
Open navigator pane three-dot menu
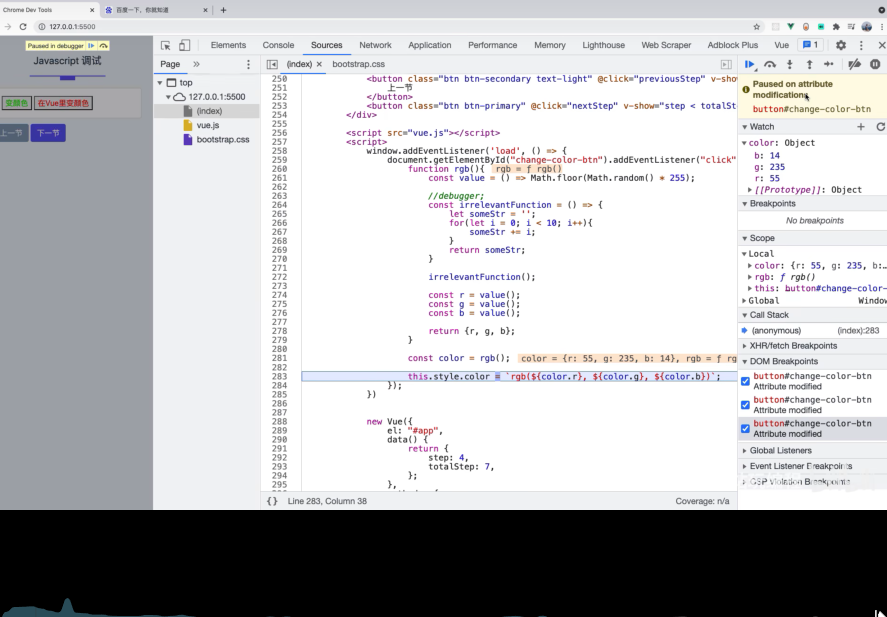[x=248, y=64]
